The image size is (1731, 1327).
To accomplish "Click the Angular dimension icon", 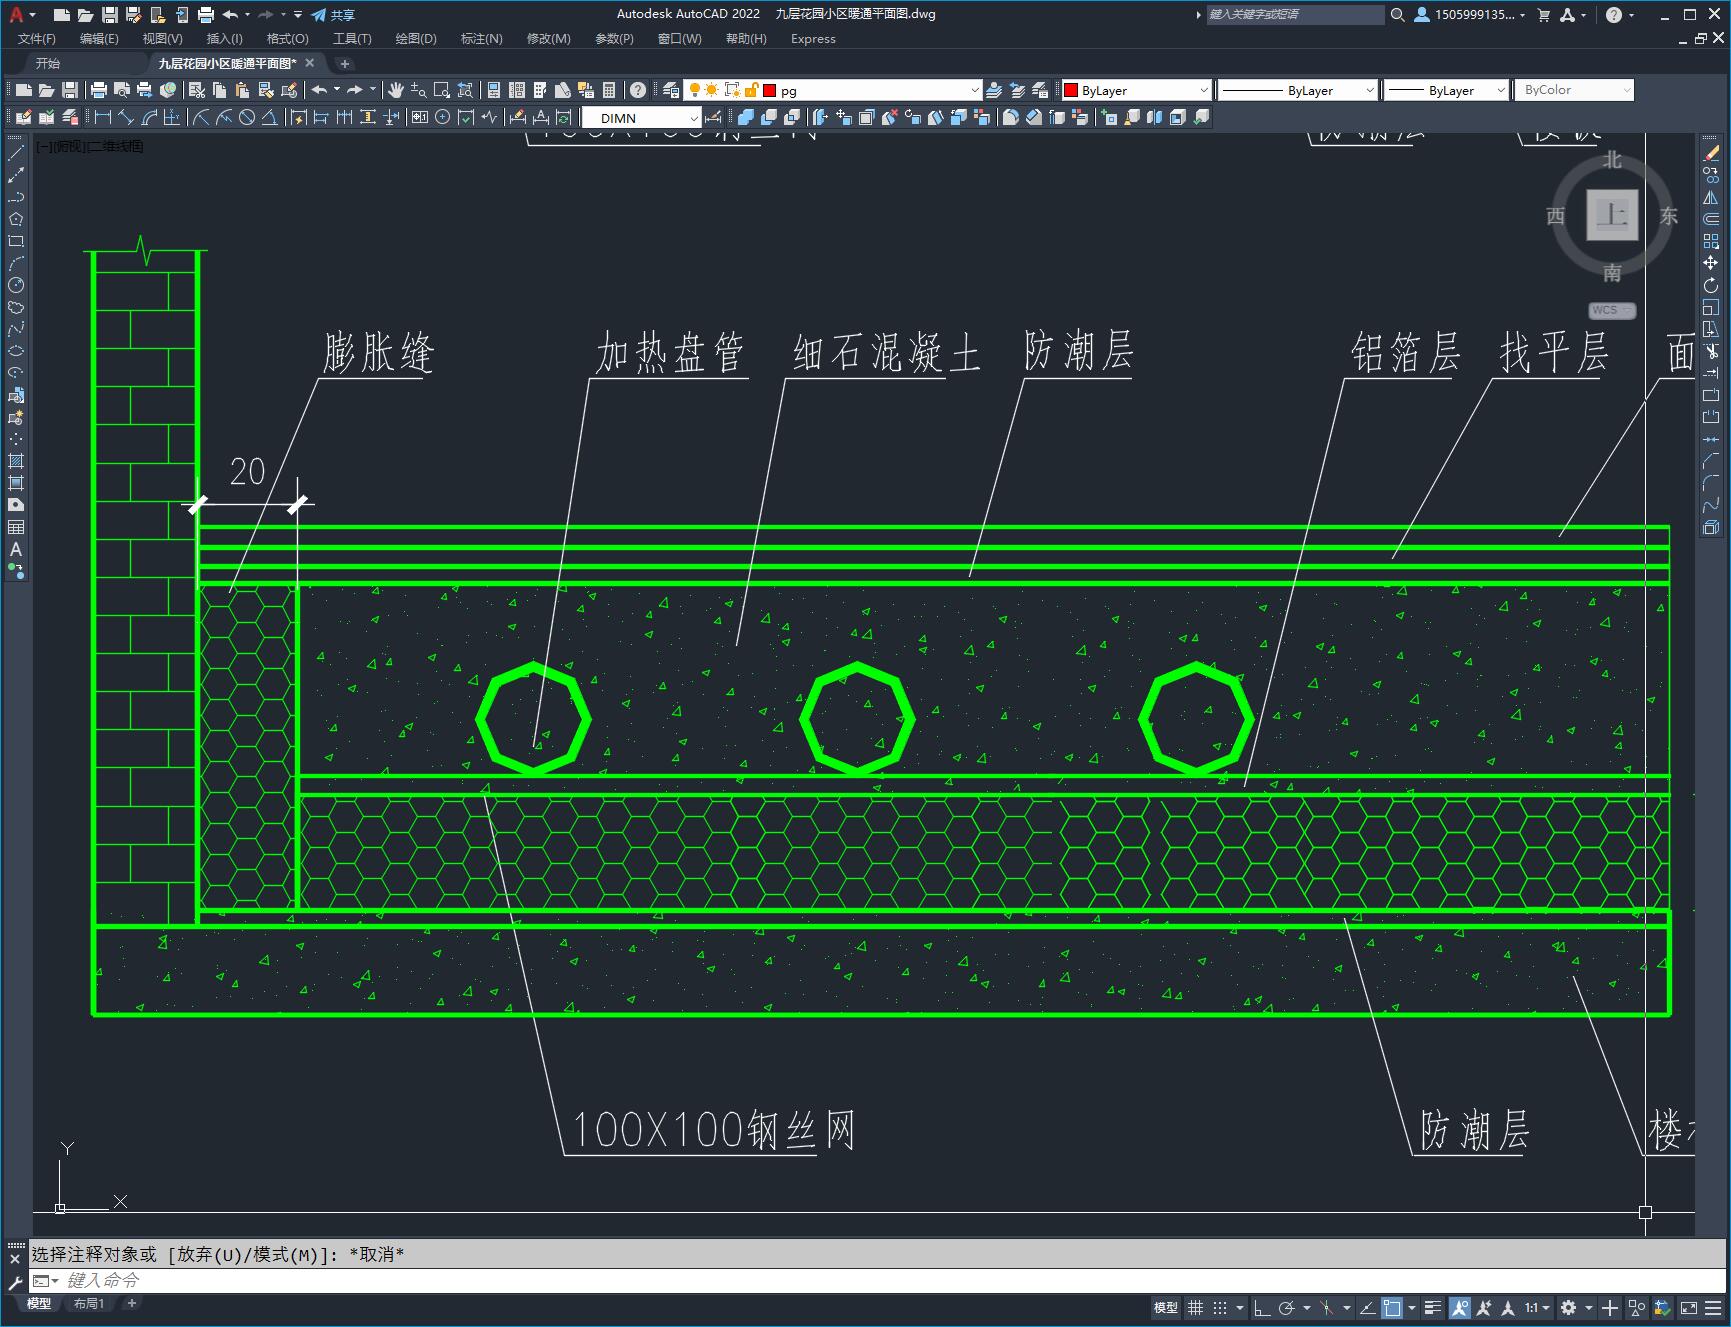I will click(x=270, y=117).
